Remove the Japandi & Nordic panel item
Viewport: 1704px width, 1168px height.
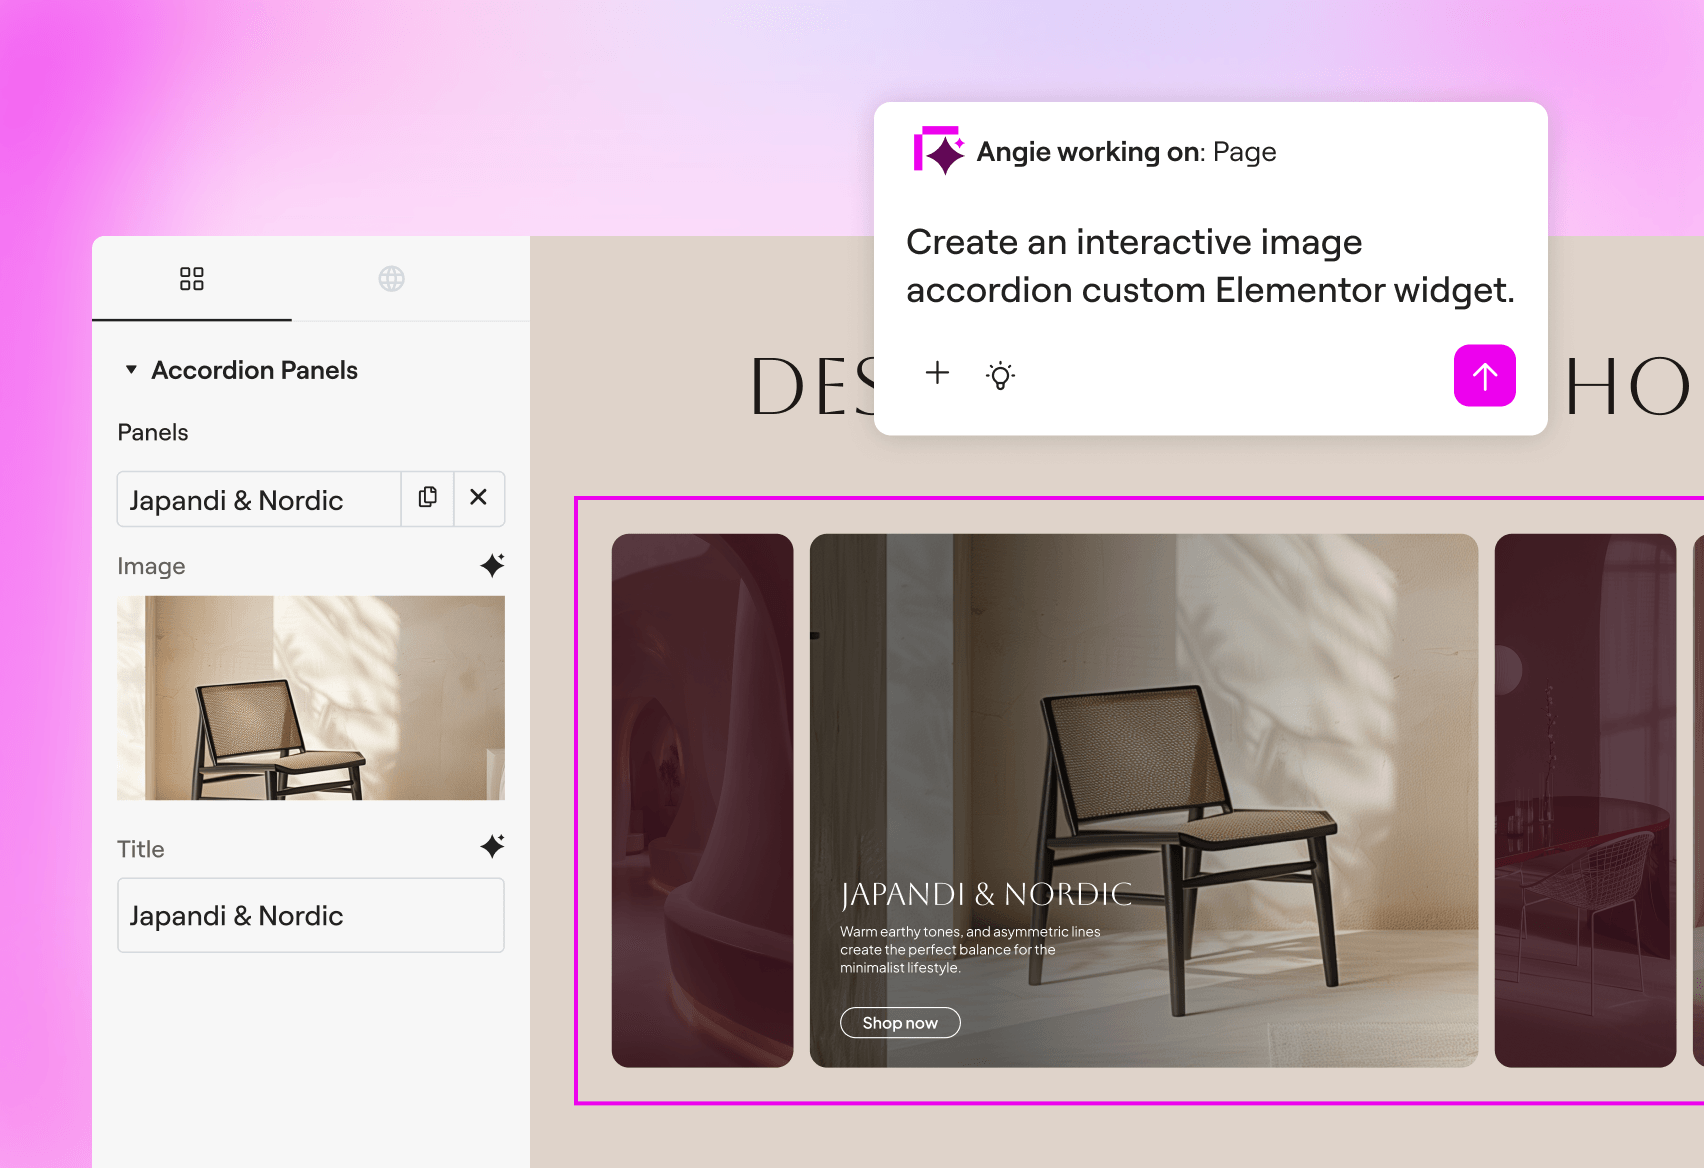pyautogui.click(x=479, y=498)
